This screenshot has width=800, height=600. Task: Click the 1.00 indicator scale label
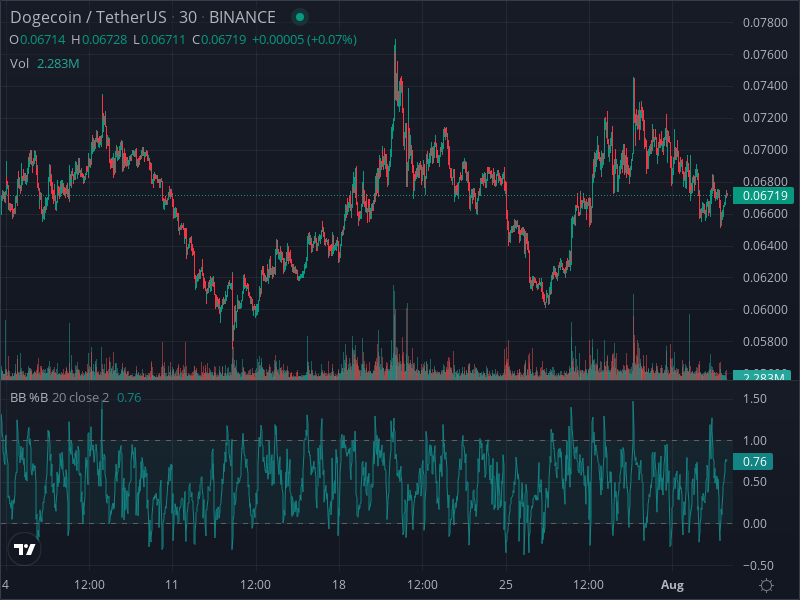pyautogui.click(x=755, y=441)
